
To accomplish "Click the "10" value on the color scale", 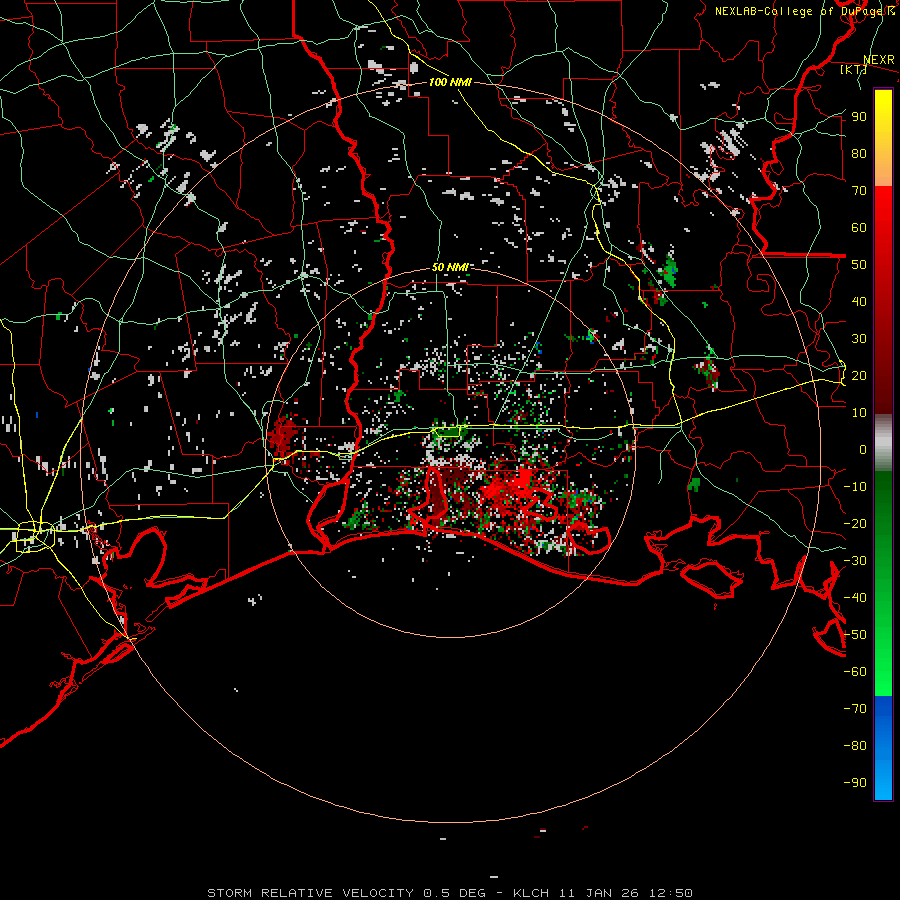I will 859,413.
